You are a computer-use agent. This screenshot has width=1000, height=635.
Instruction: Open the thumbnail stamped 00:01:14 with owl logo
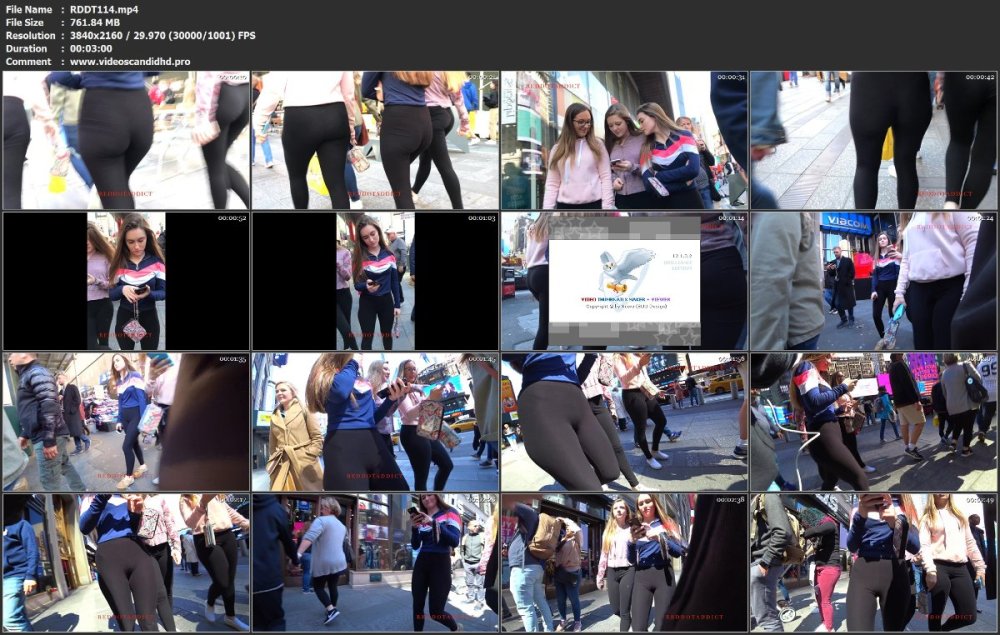coord(624,281)
